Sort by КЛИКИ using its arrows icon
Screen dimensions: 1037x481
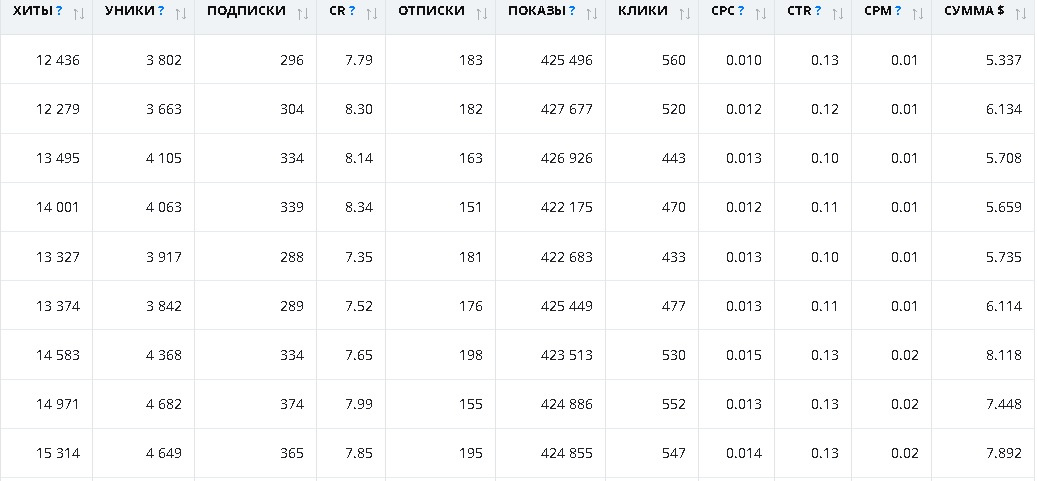pos(685,13)
